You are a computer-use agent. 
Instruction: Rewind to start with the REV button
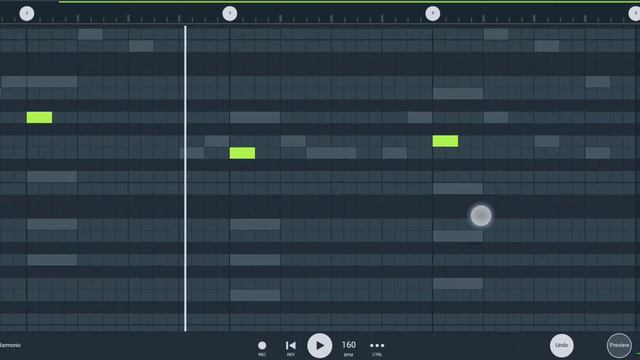click(291, 348)
